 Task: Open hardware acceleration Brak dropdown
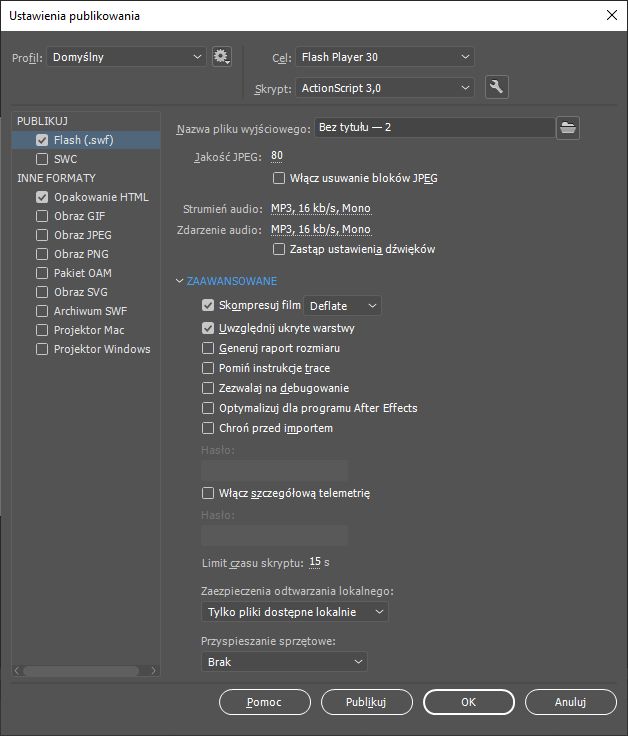click(x=285, y=662)
